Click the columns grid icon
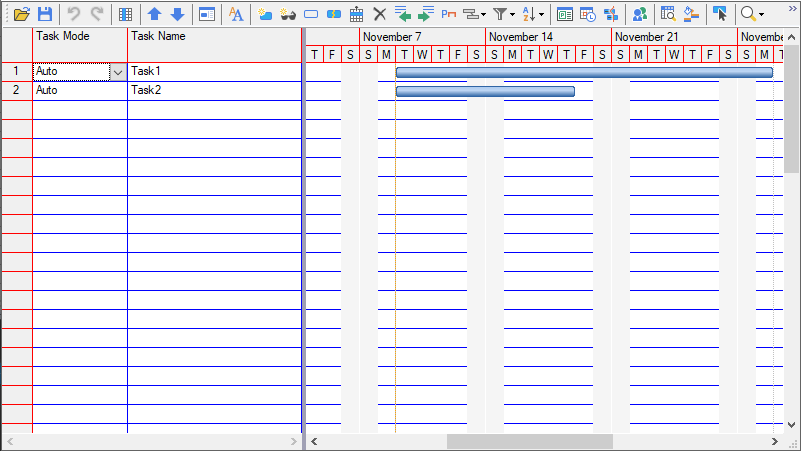 125,14
